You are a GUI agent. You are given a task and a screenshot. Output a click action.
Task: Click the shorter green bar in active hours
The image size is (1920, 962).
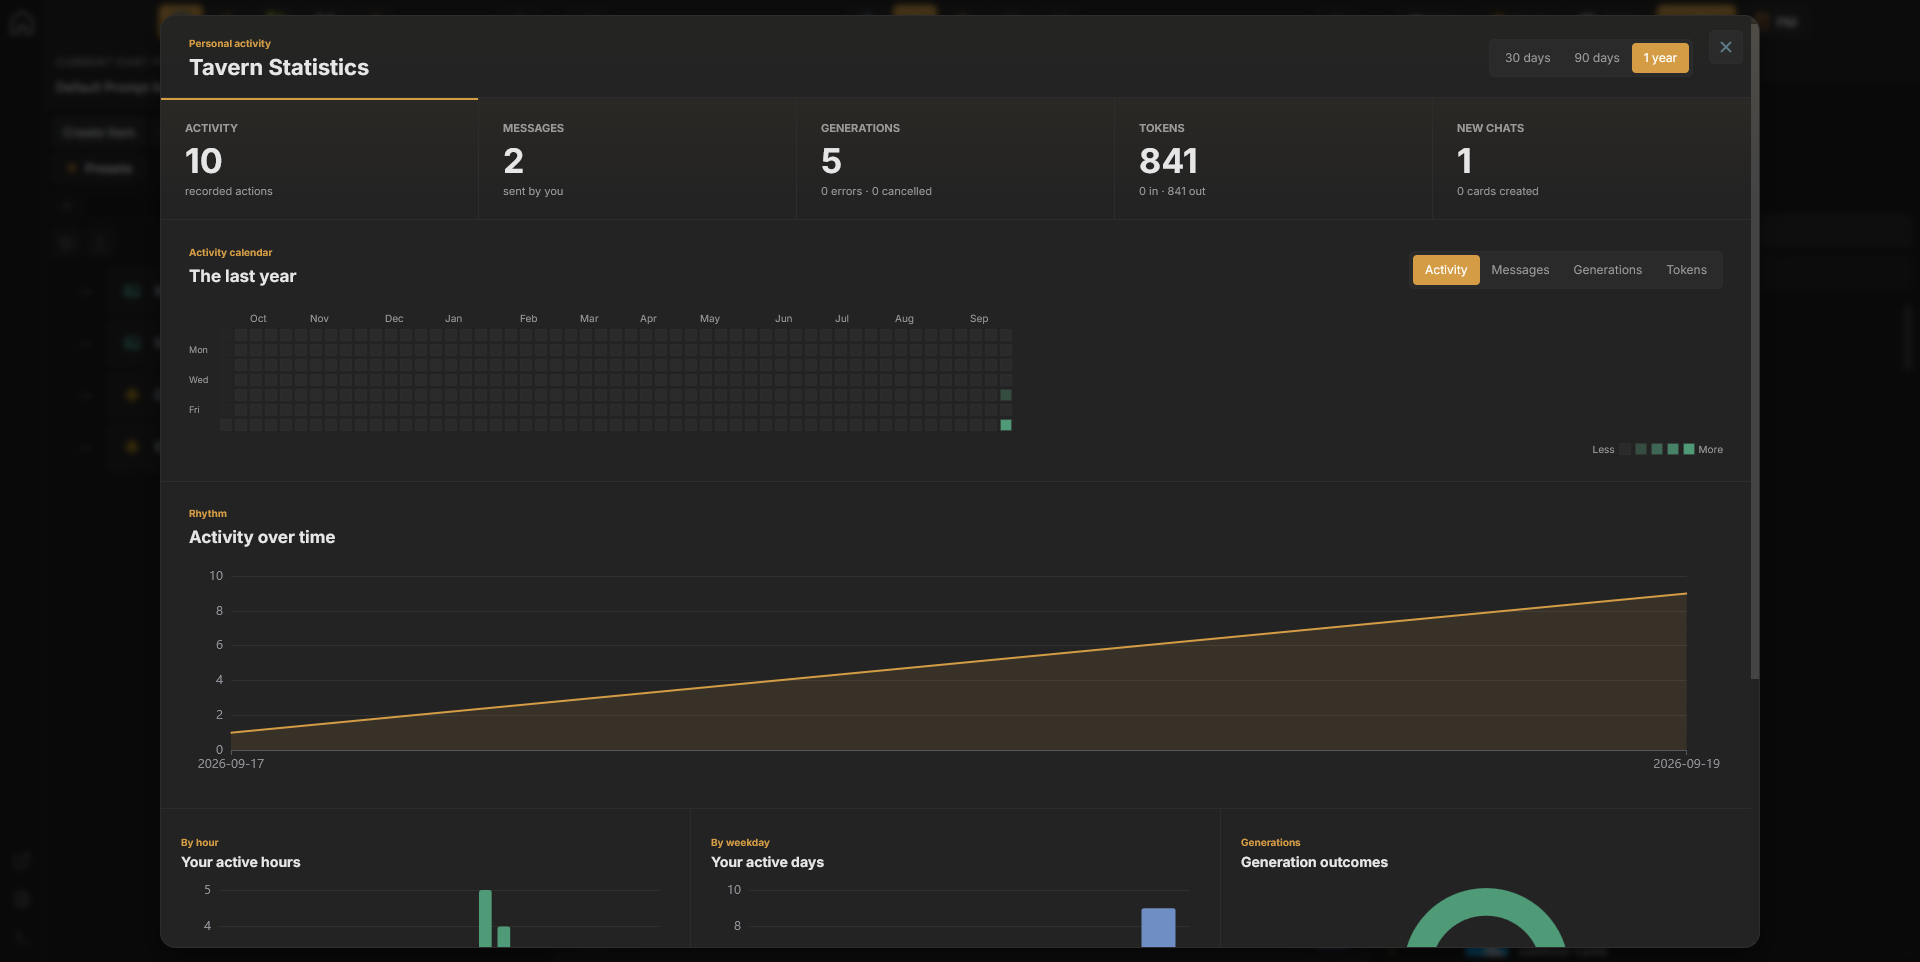504,936
